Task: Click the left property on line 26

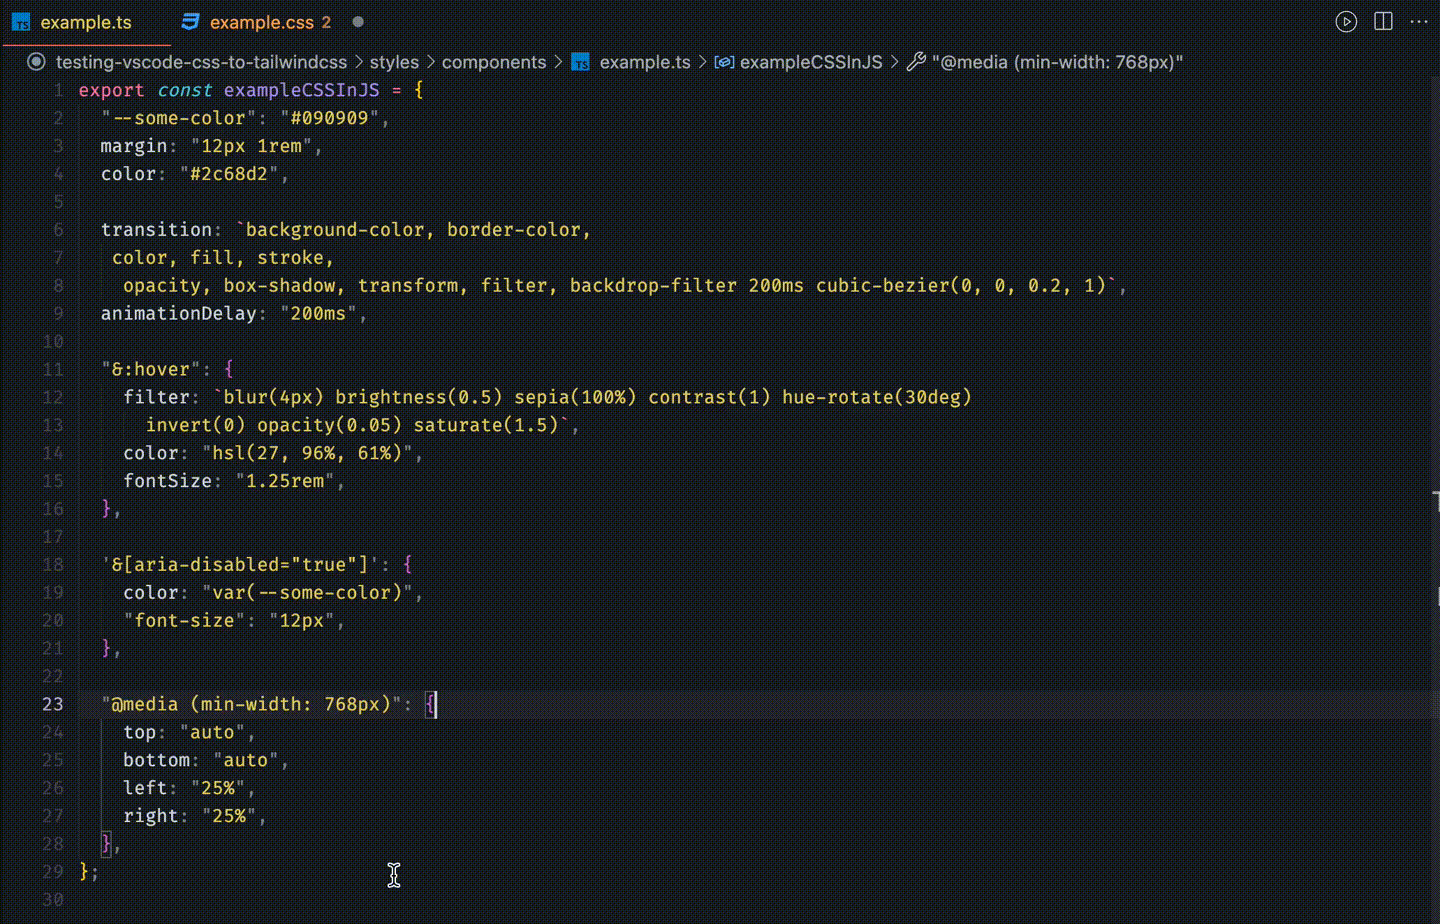Action: point(145,788)
